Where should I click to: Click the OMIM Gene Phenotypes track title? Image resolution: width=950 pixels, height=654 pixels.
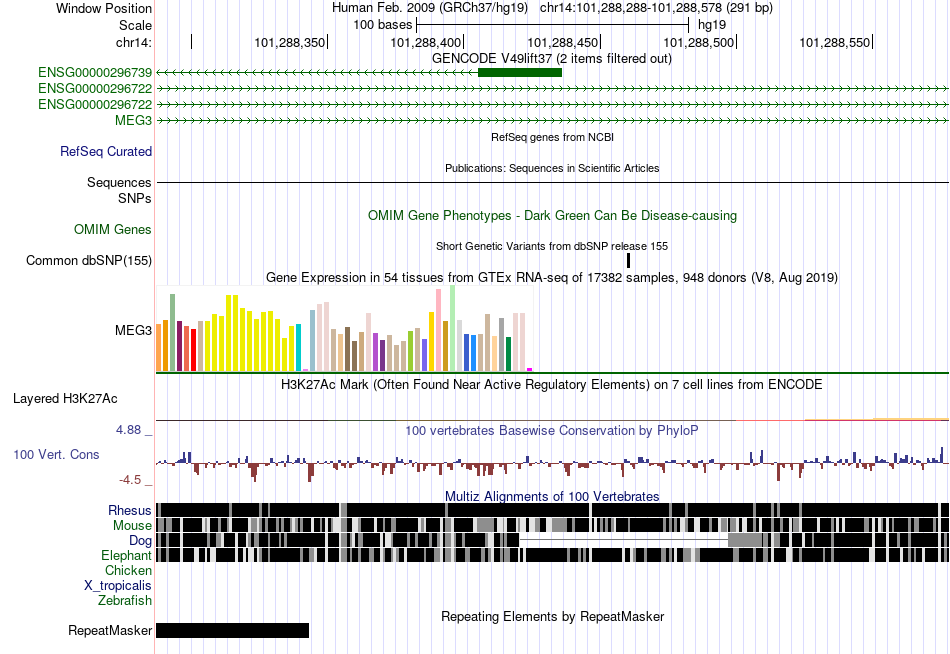coord(553,216)
